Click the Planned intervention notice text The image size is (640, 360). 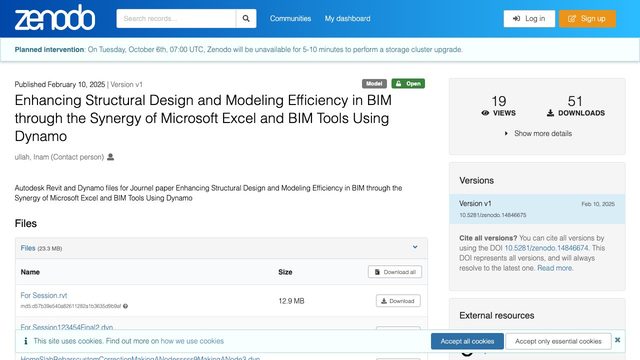pyautogui.click(x=238, y=49)
